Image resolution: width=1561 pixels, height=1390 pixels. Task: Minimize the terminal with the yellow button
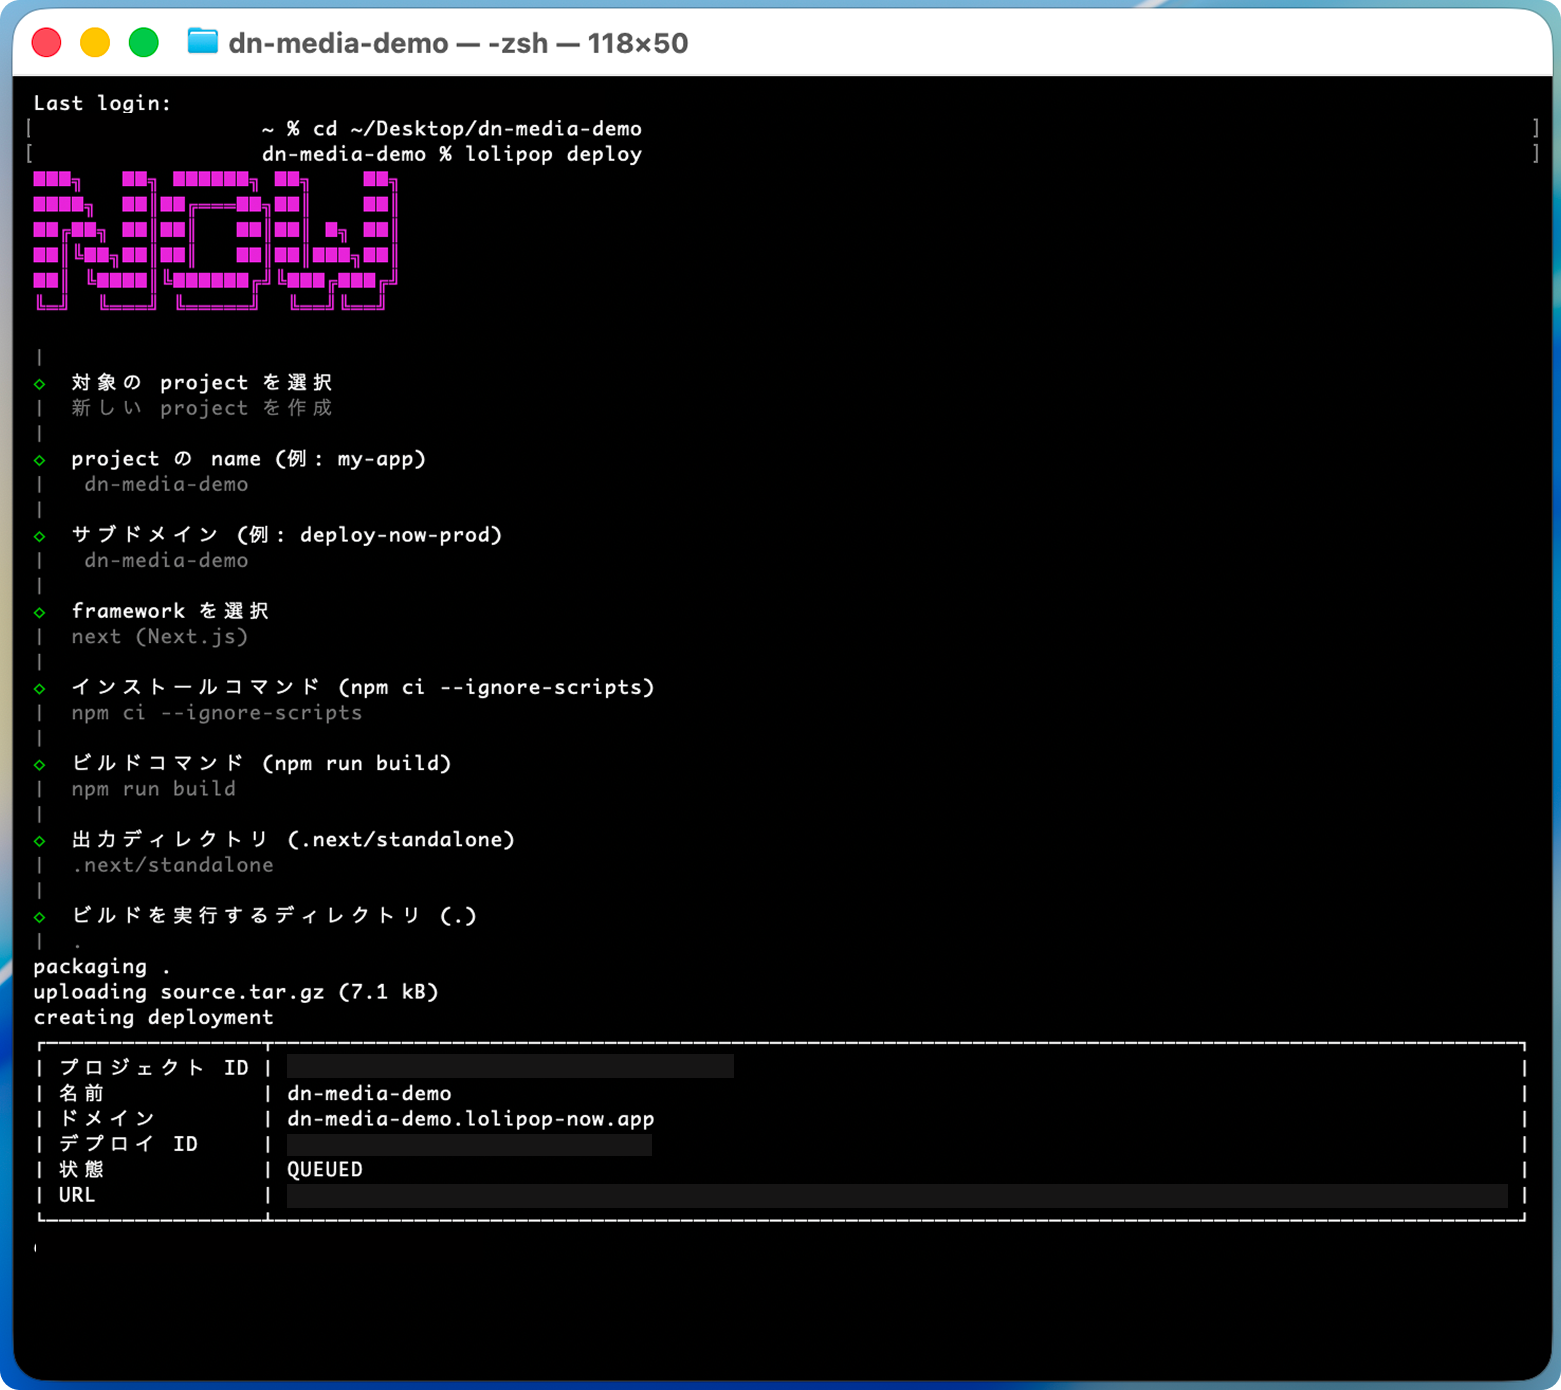[95, 42]
